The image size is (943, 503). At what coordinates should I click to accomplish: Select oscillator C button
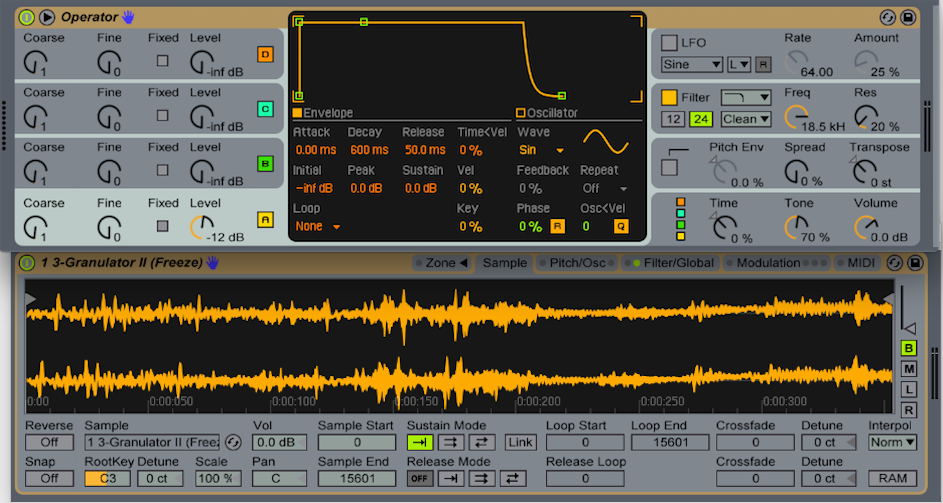click(x=265, y=110)
